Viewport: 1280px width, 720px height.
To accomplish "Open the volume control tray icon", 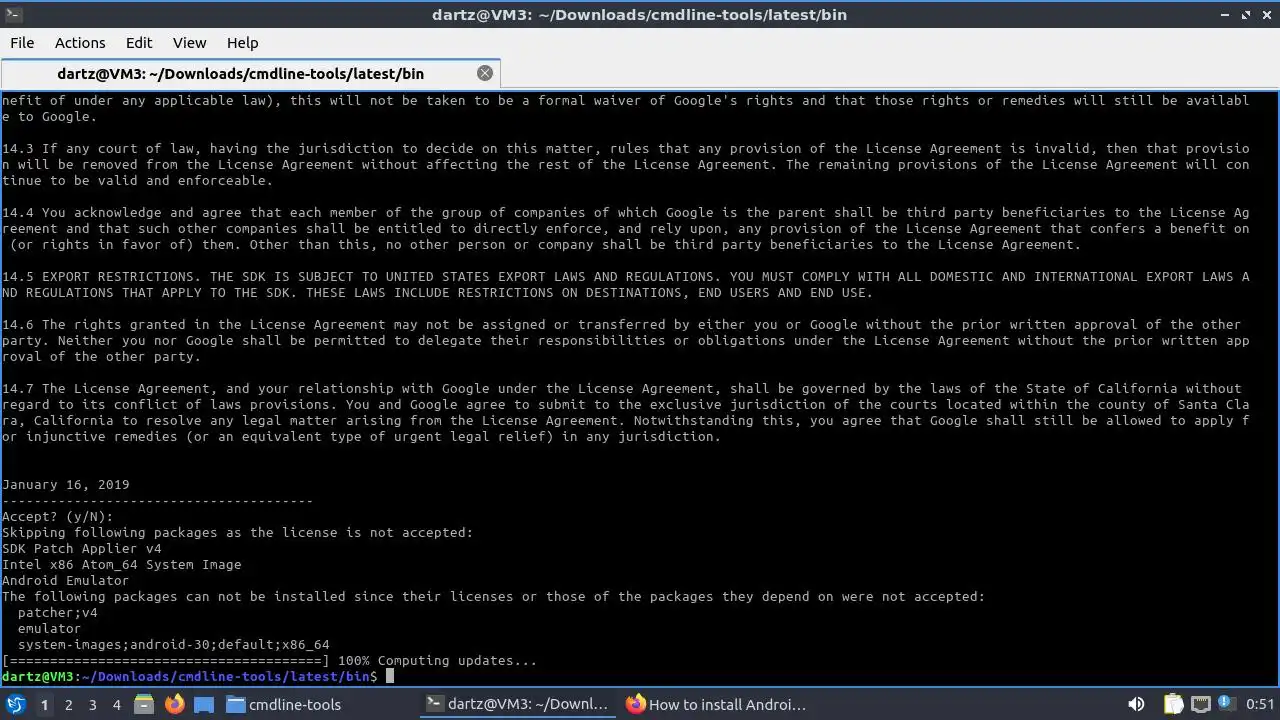I will pyautogui.click(x=1136, y=704).
